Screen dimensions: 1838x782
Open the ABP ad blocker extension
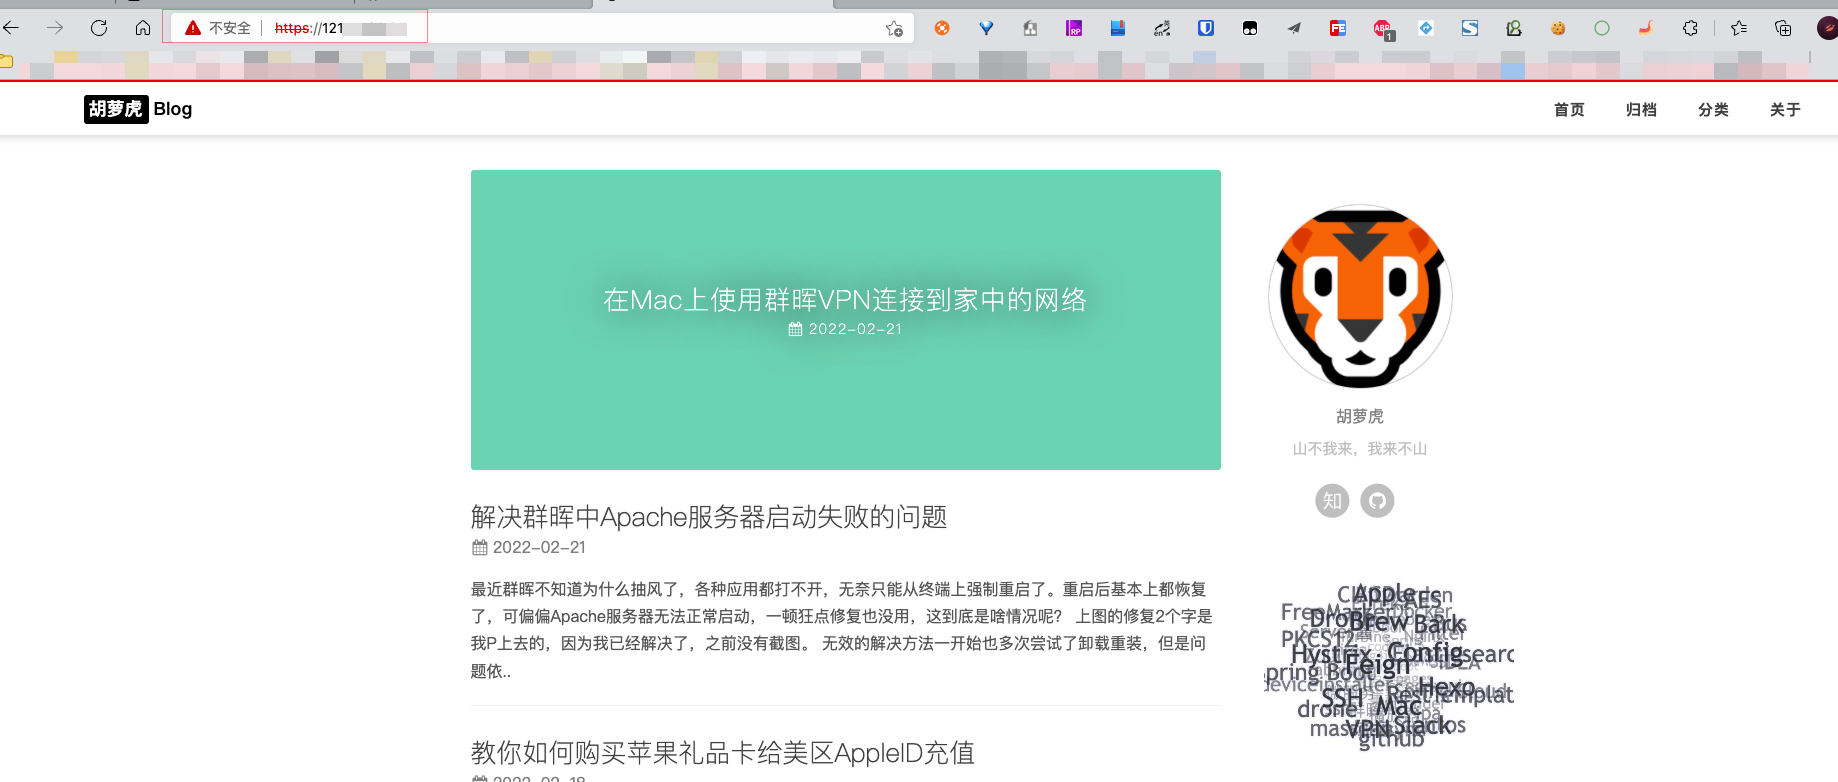1382,29
